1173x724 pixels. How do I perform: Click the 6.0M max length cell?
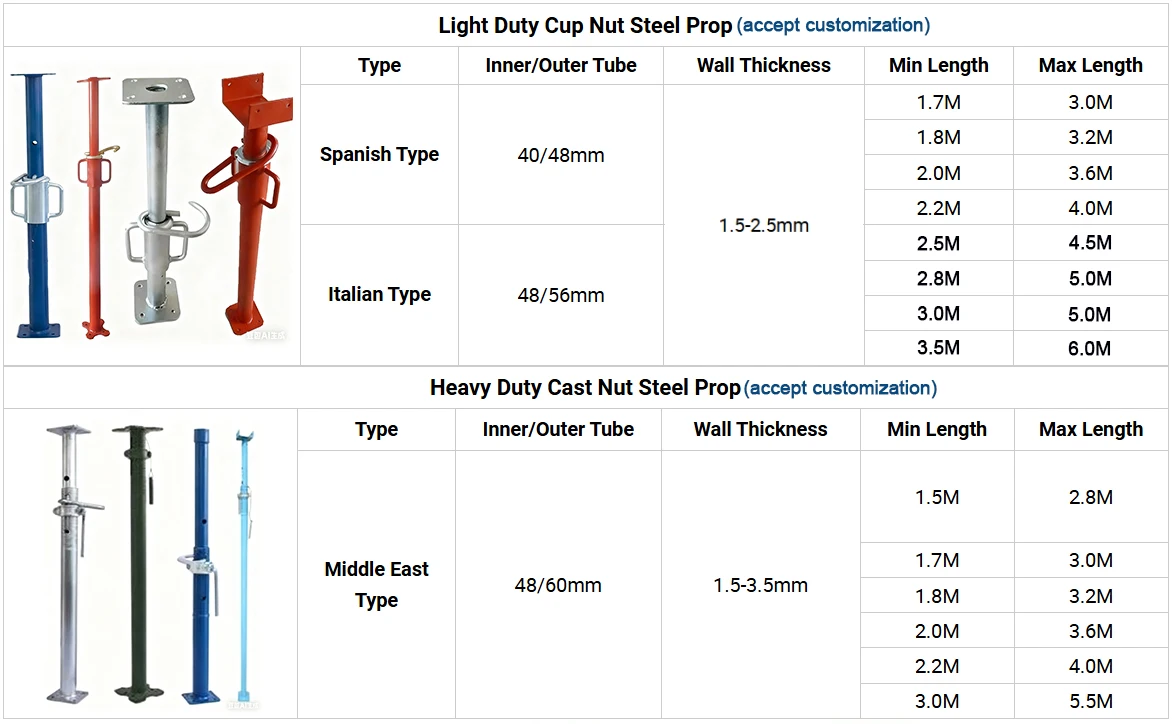[1090, 349]
